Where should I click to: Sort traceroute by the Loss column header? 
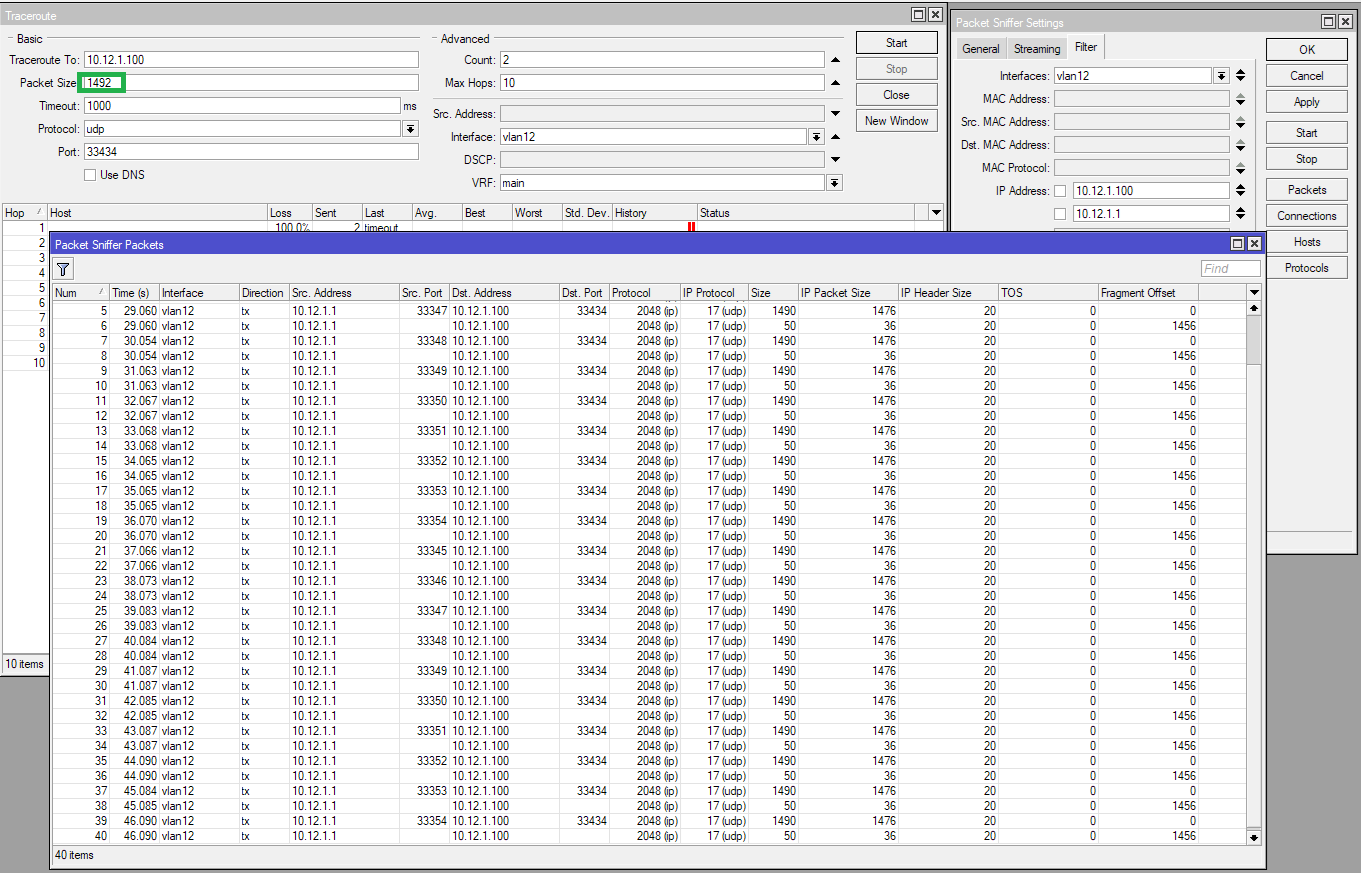[290, 213]
